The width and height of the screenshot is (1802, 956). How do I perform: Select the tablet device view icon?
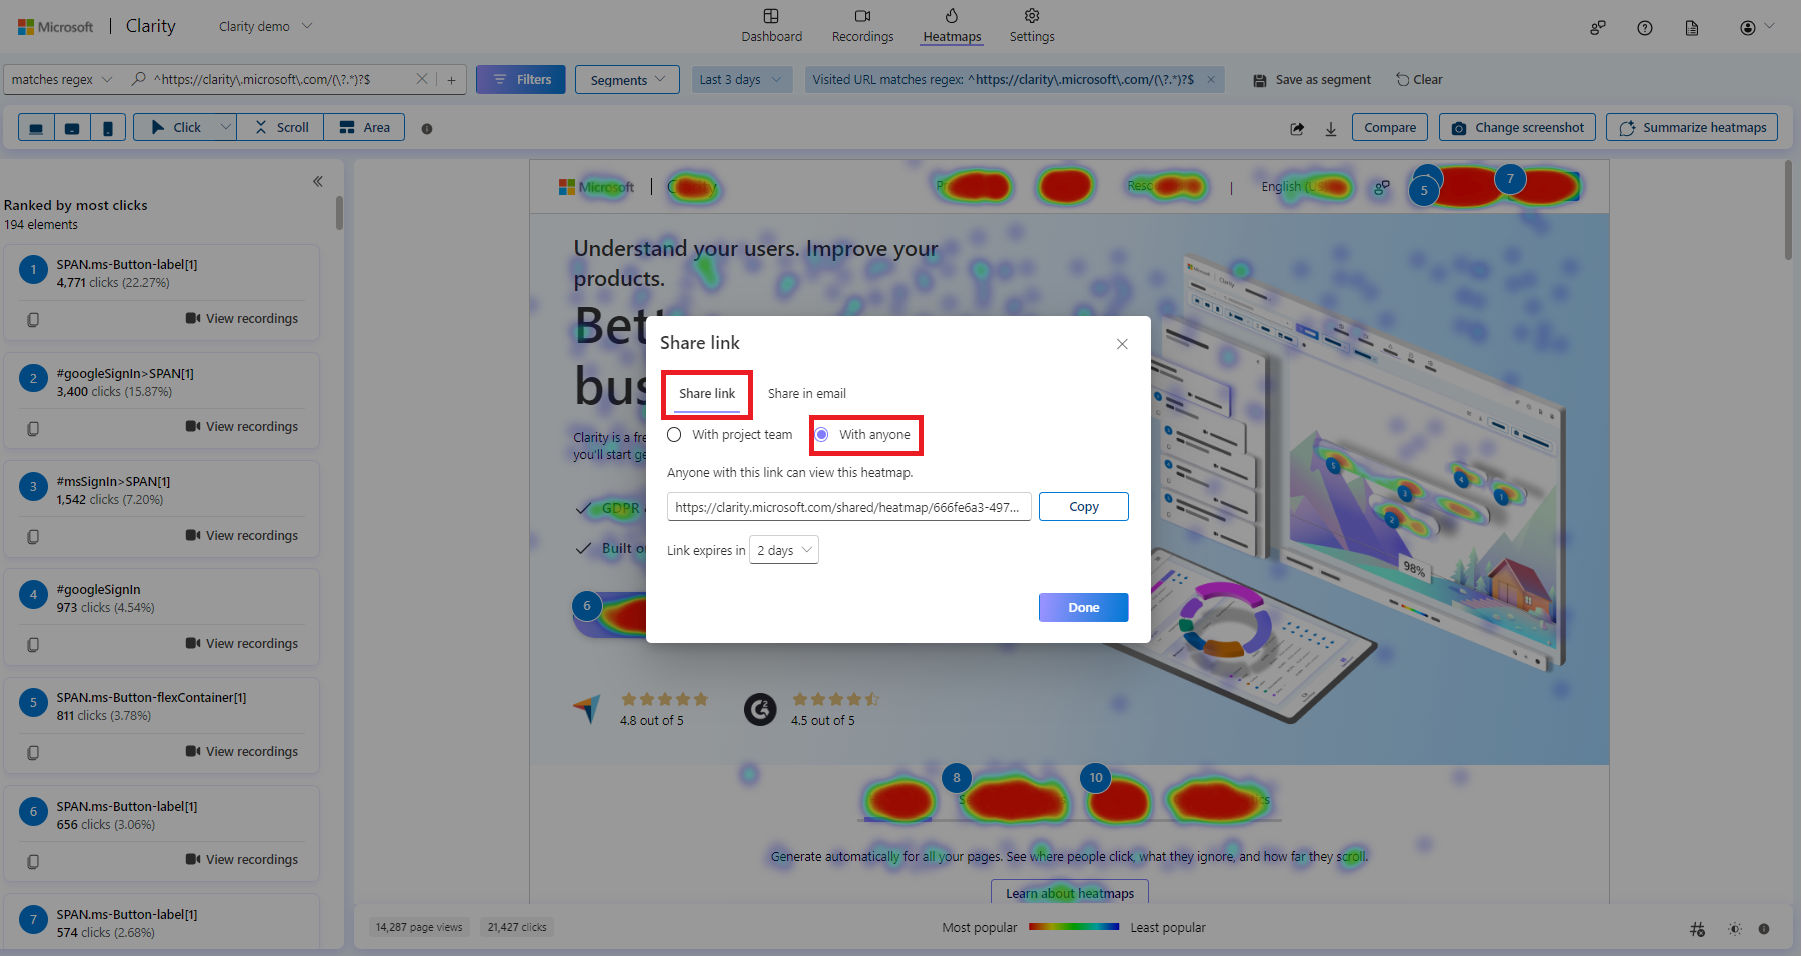[x=72, y=128]
